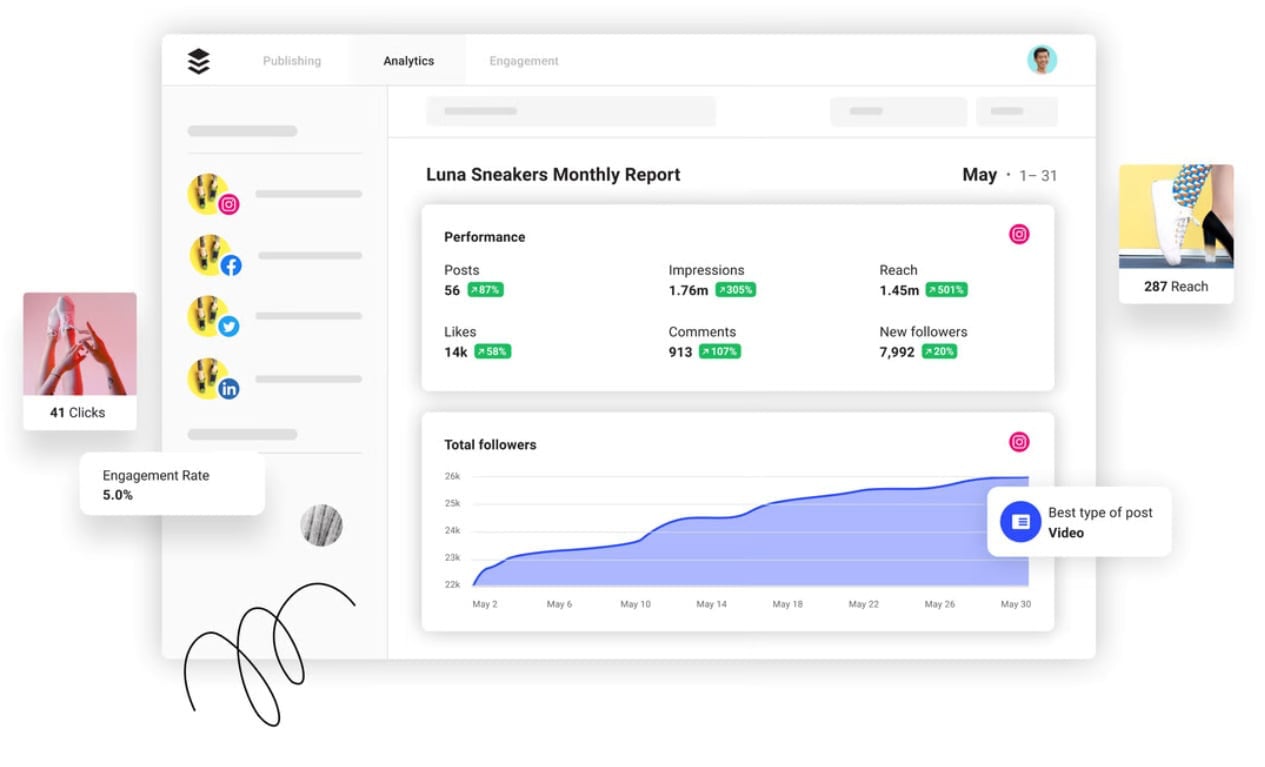This screenshot has height=767, width=1265.
Task: Click the 913 Comments value
Action: click(x=681, y=352)
